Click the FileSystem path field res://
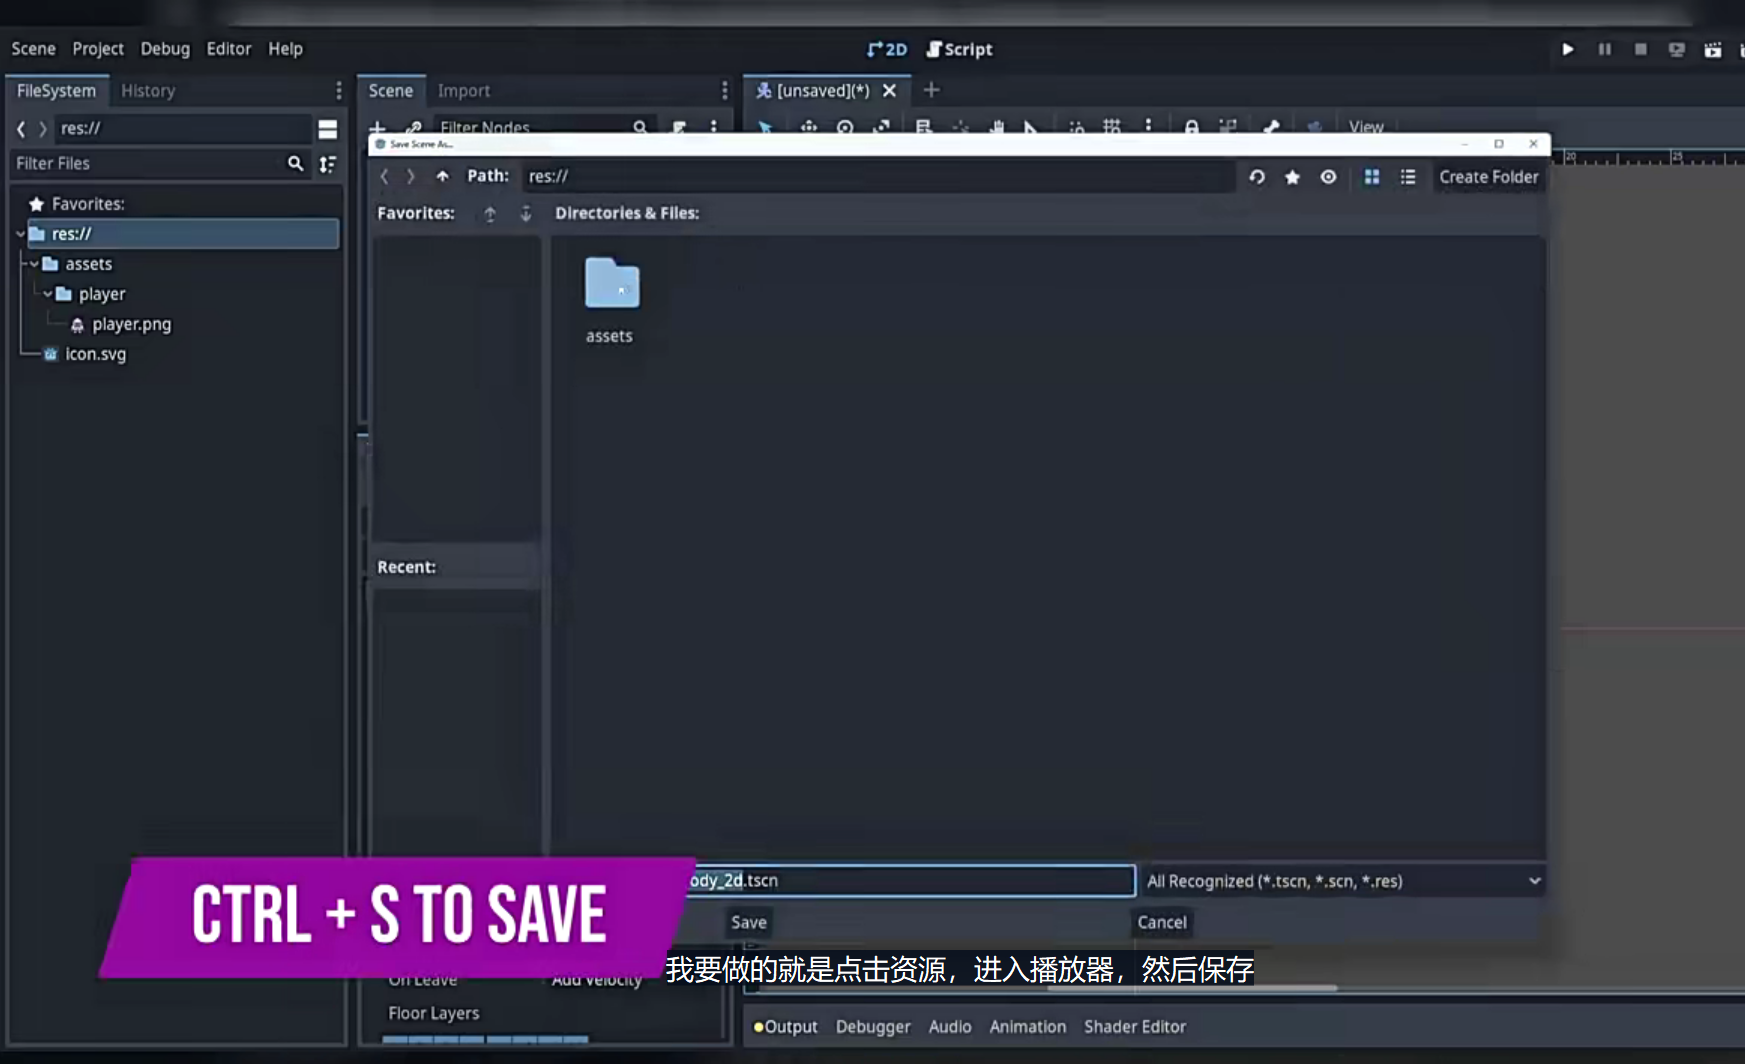The image size is (1745, 1064). pyautogui.click(x=183, y=129)
